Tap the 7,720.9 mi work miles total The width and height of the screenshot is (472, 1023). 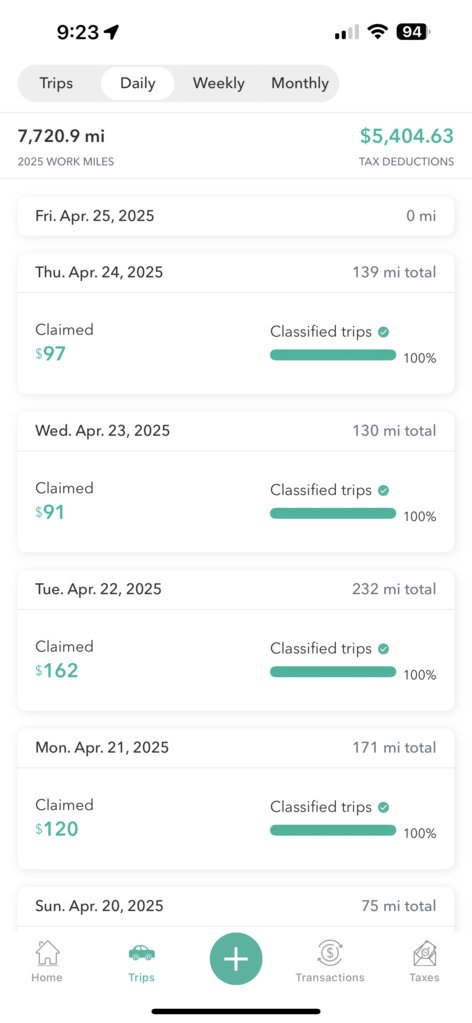tap(61, 136)
